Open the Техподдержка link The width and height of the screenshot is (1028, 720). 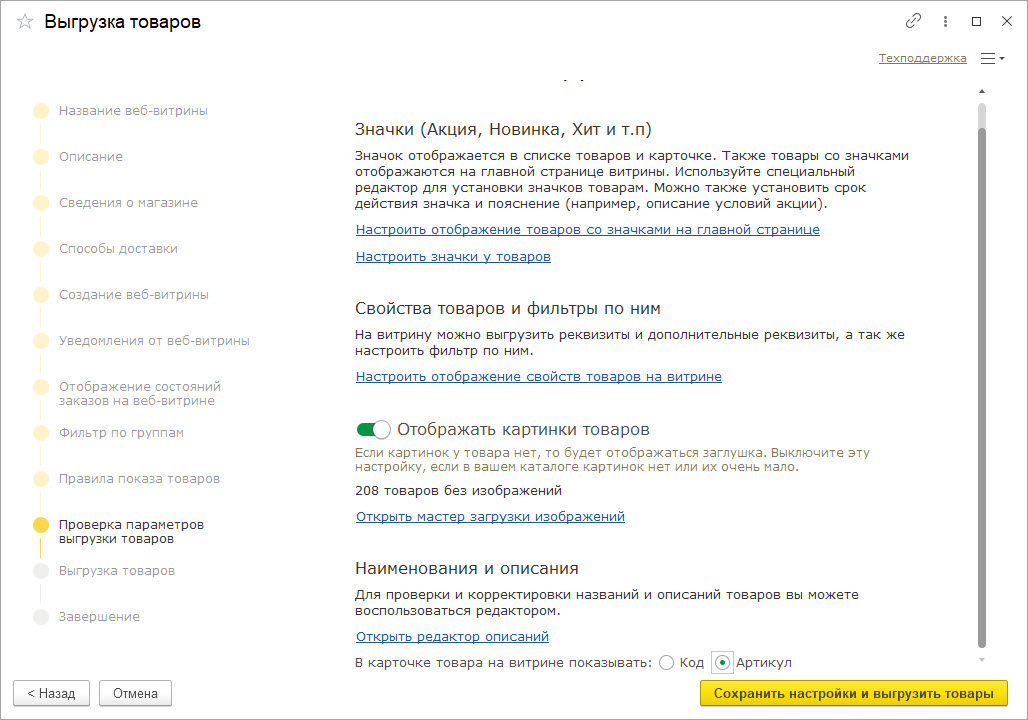pyautogui.click(x=922, y=58)
